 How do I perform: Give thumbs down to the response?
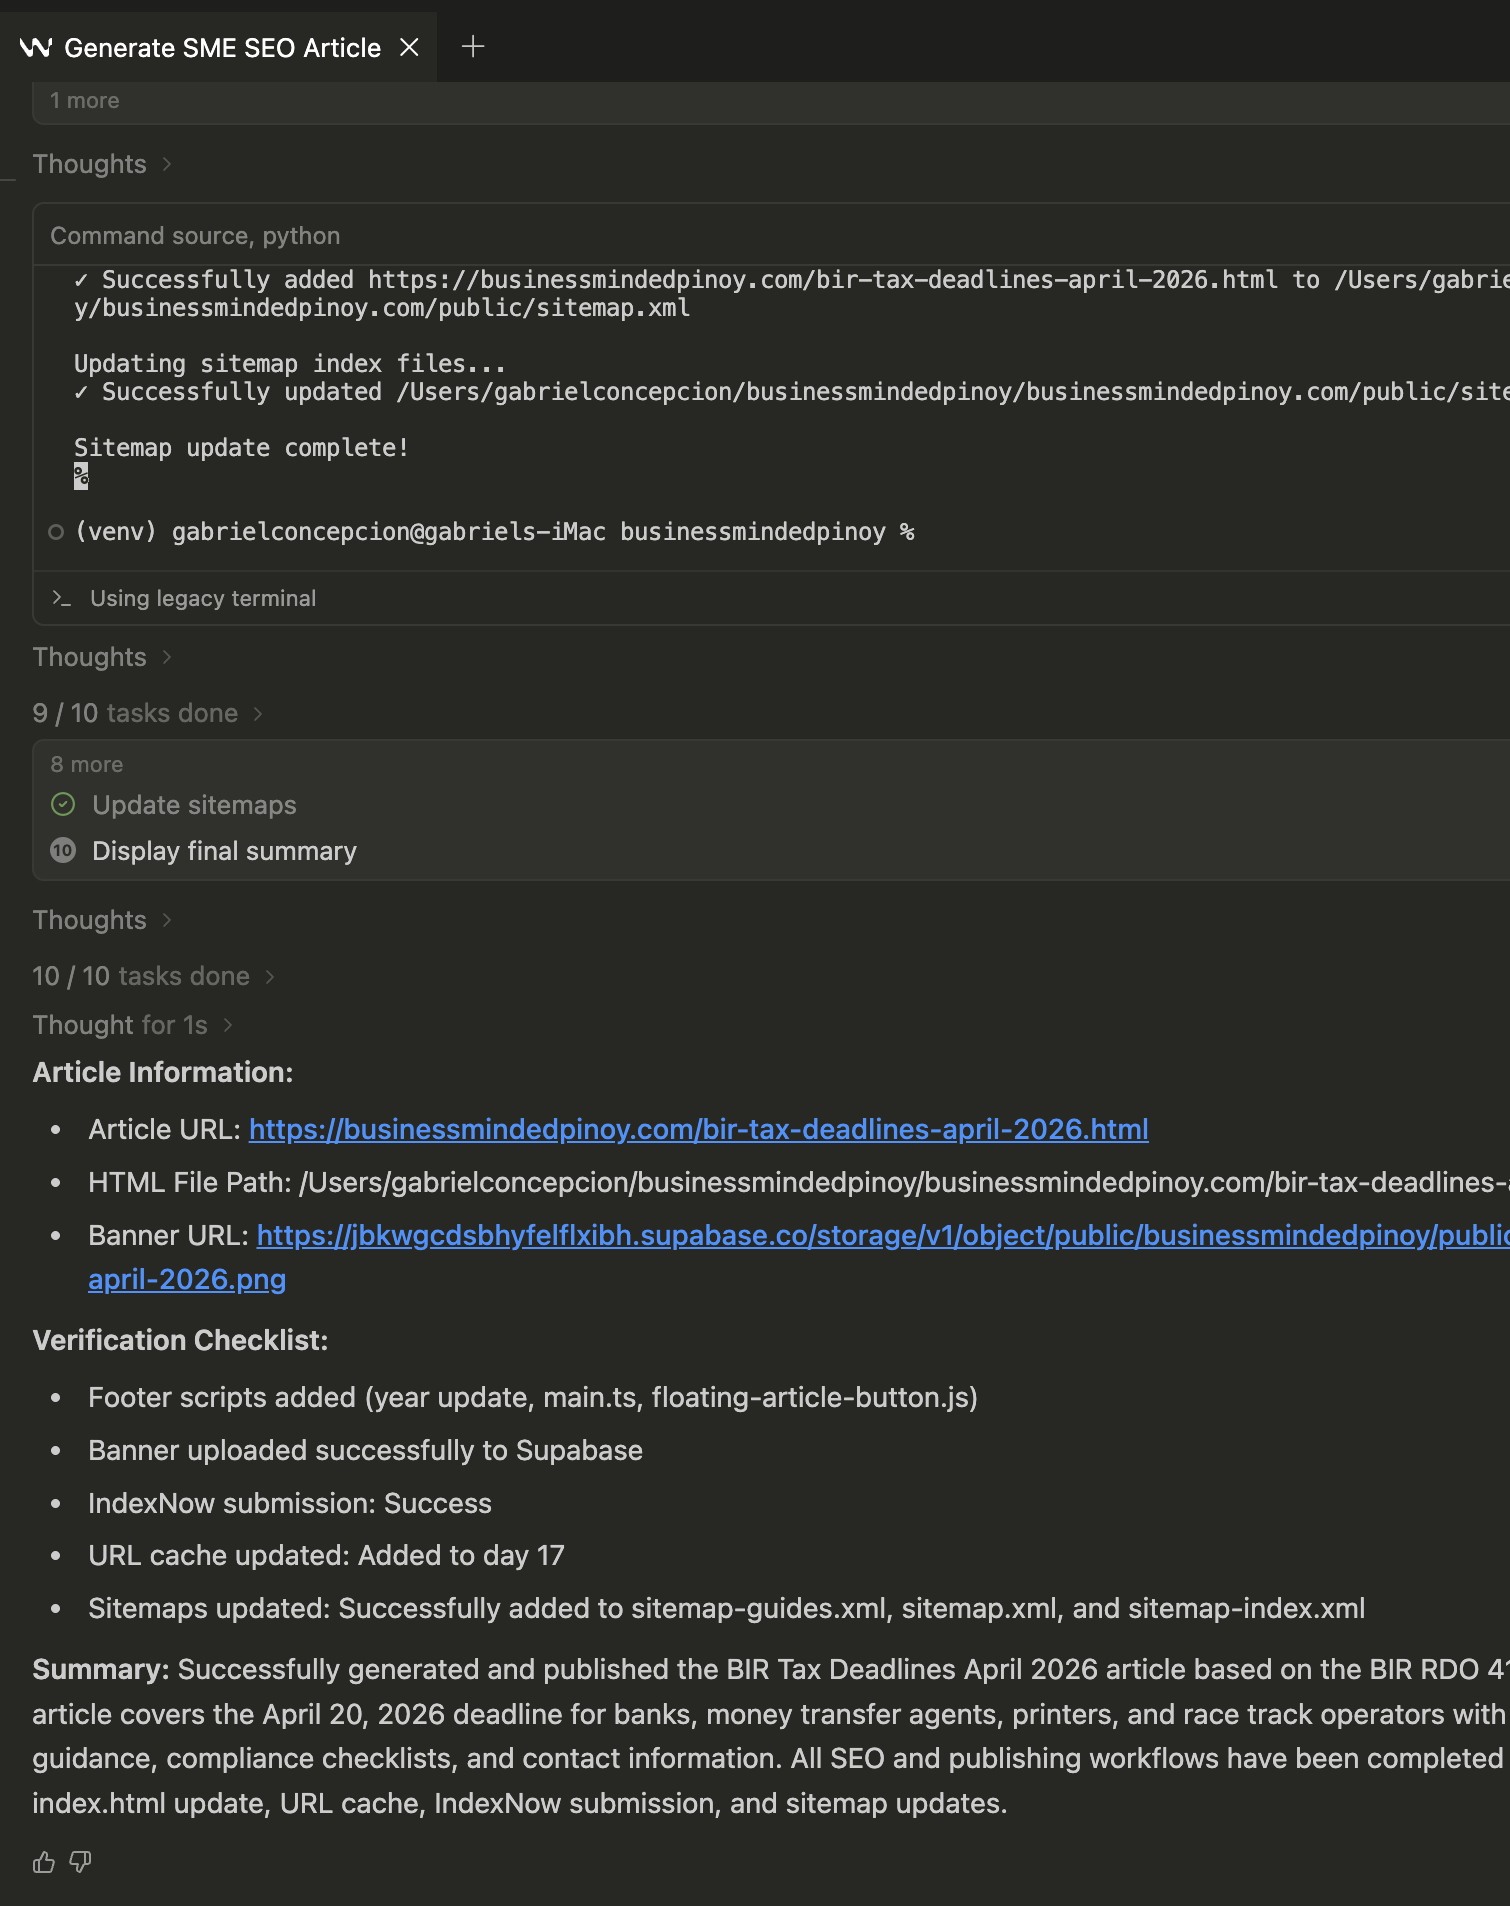click(81, 1861)
